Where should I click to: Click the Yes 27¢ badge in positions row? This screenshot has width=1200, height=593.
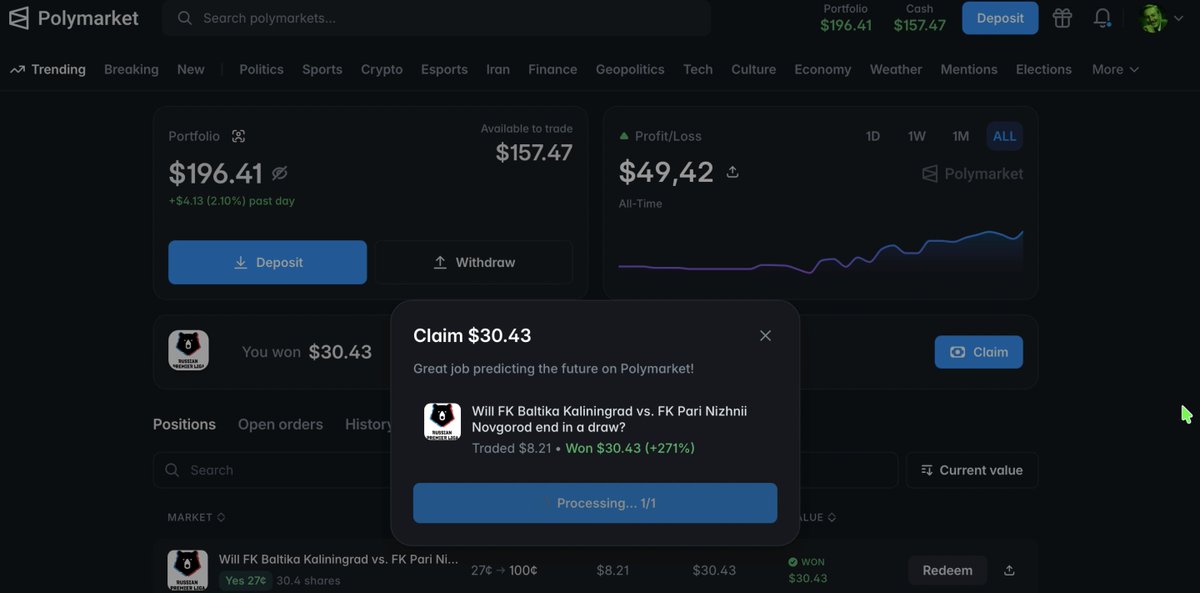245,580
